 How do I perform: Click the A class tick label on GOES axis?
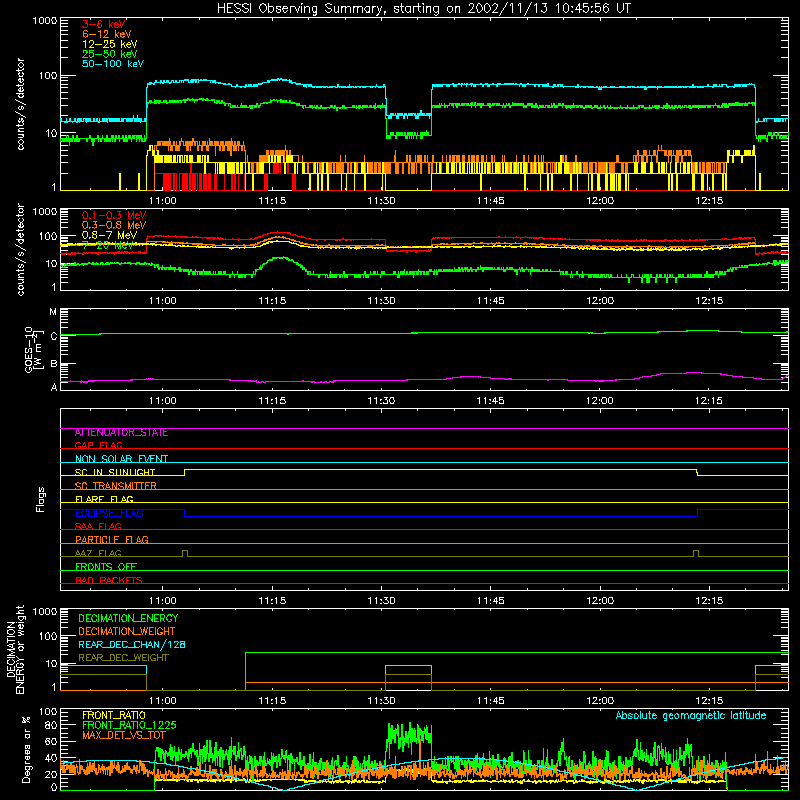point(54,387)
